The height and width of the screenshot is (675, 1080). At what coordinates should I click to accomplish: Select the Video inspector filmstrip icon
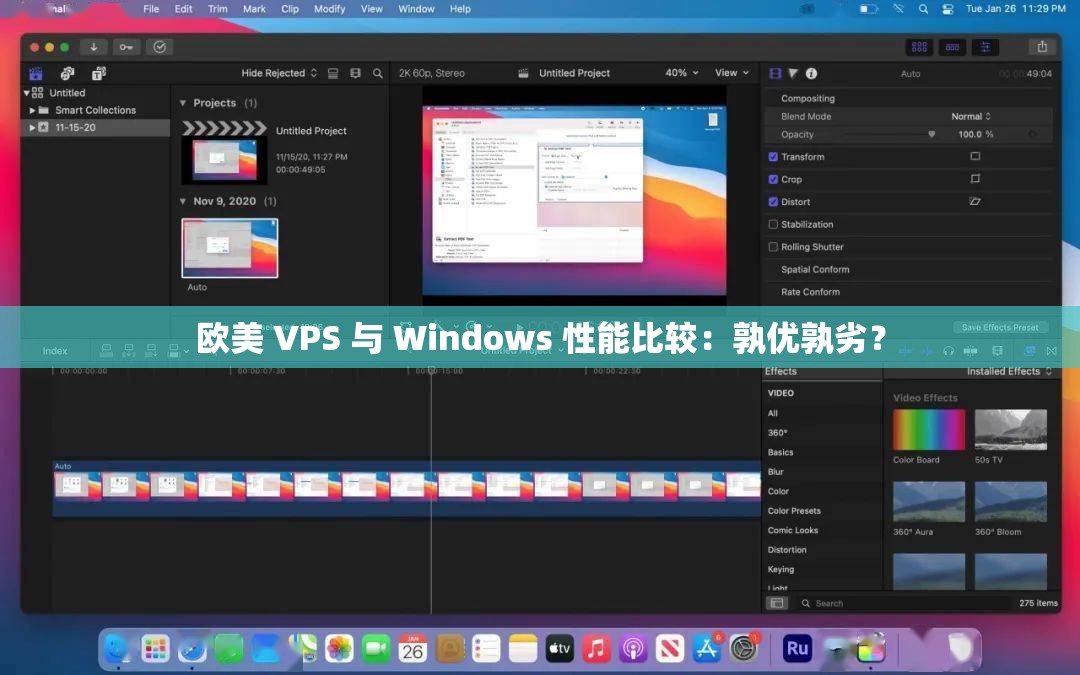click(x=776, y=73)
